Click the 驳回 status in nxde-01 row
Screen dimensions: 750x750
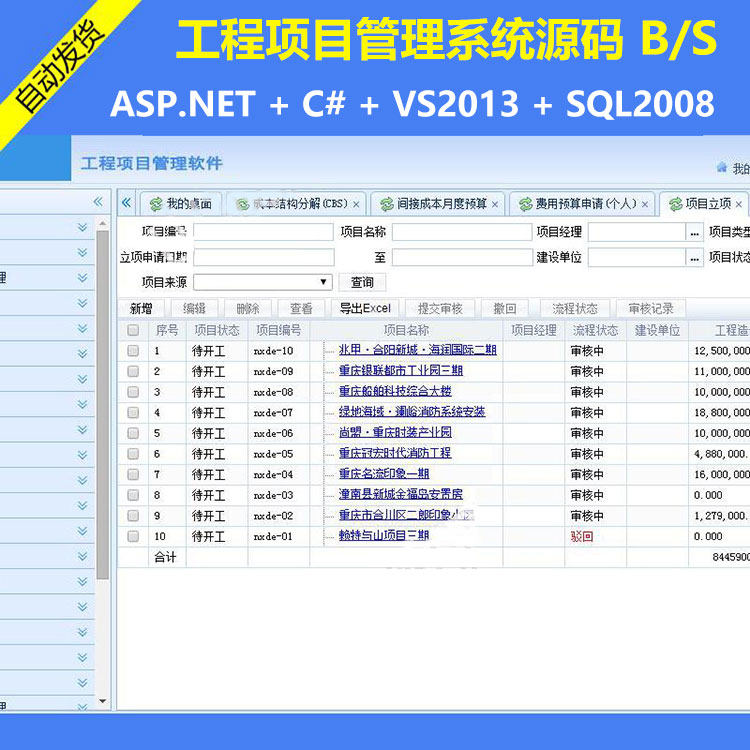[x=582, y=536]
